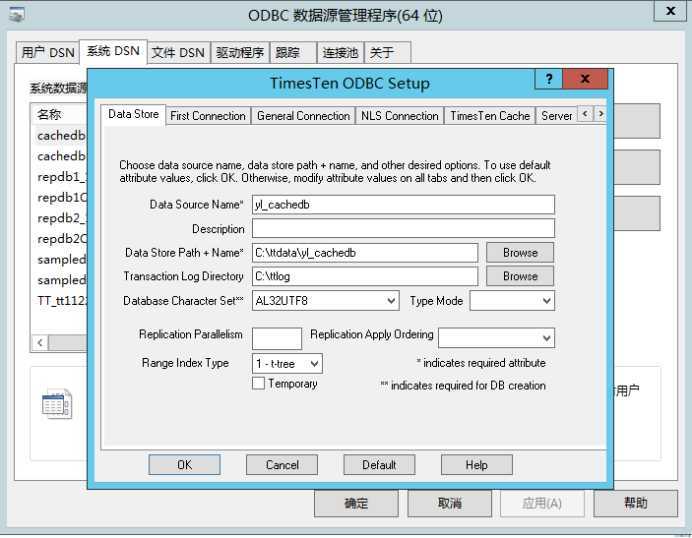Screen dimensions: 692x538
Task: Browse for Transaction Log Directory
Action: pyautogui.click(x=520, y=276)
